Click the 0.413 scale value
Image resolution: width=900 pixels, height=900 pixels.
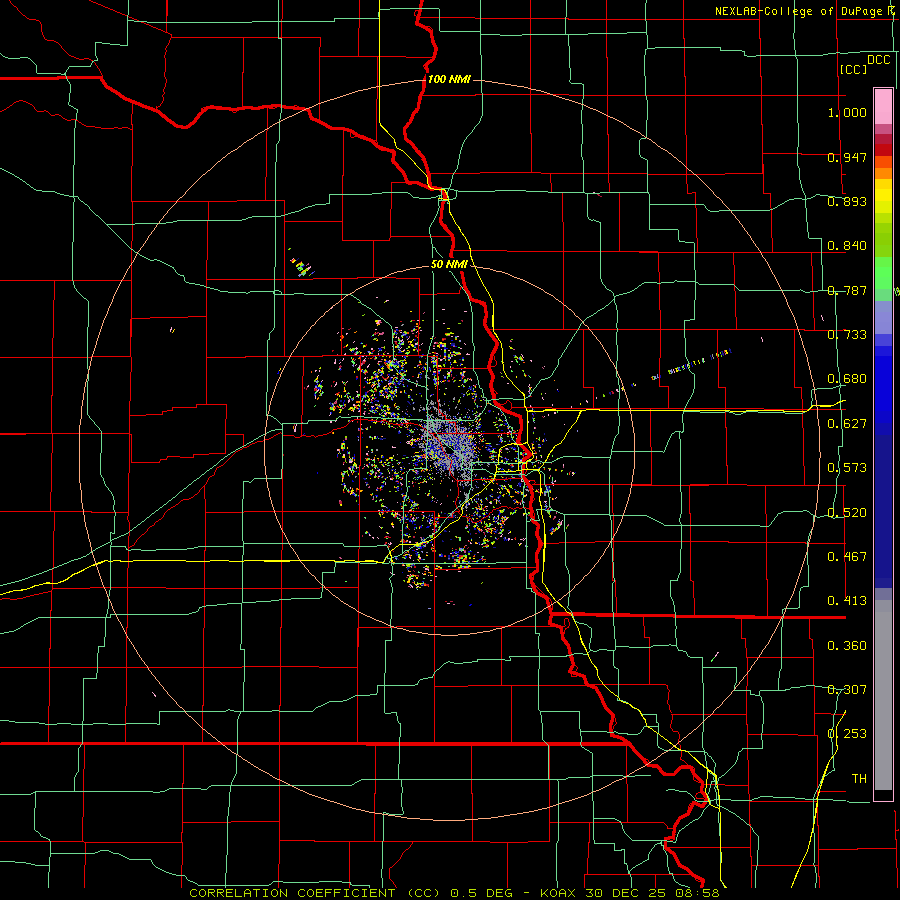pyautogui.click(x=847, y=601)
